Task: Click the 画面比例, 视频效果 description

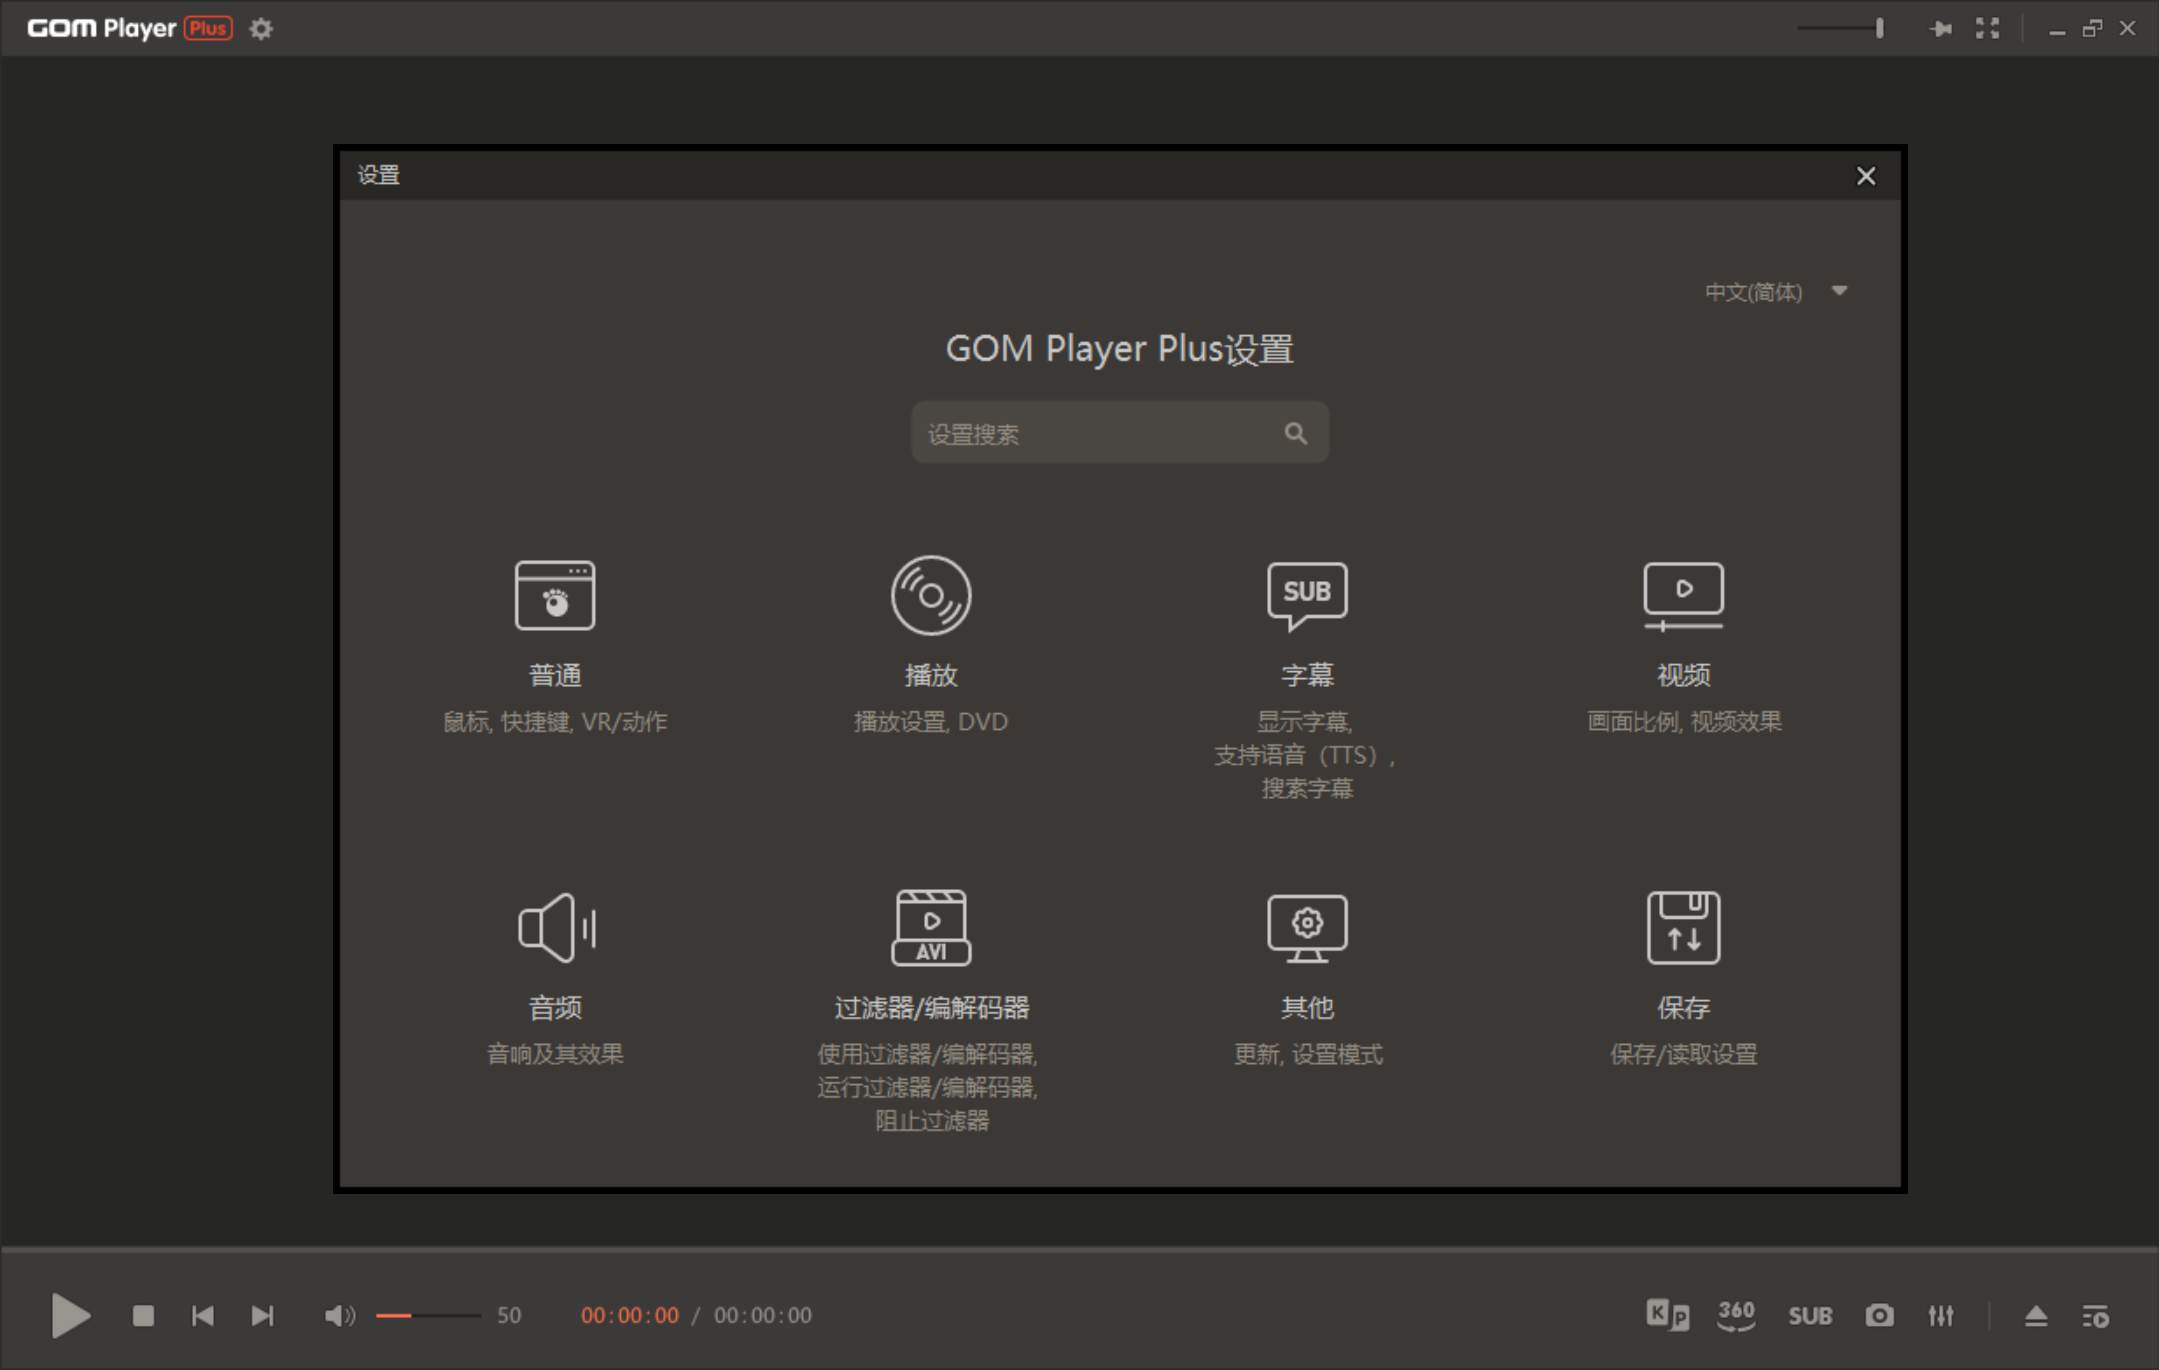Action: (1684, 722)
